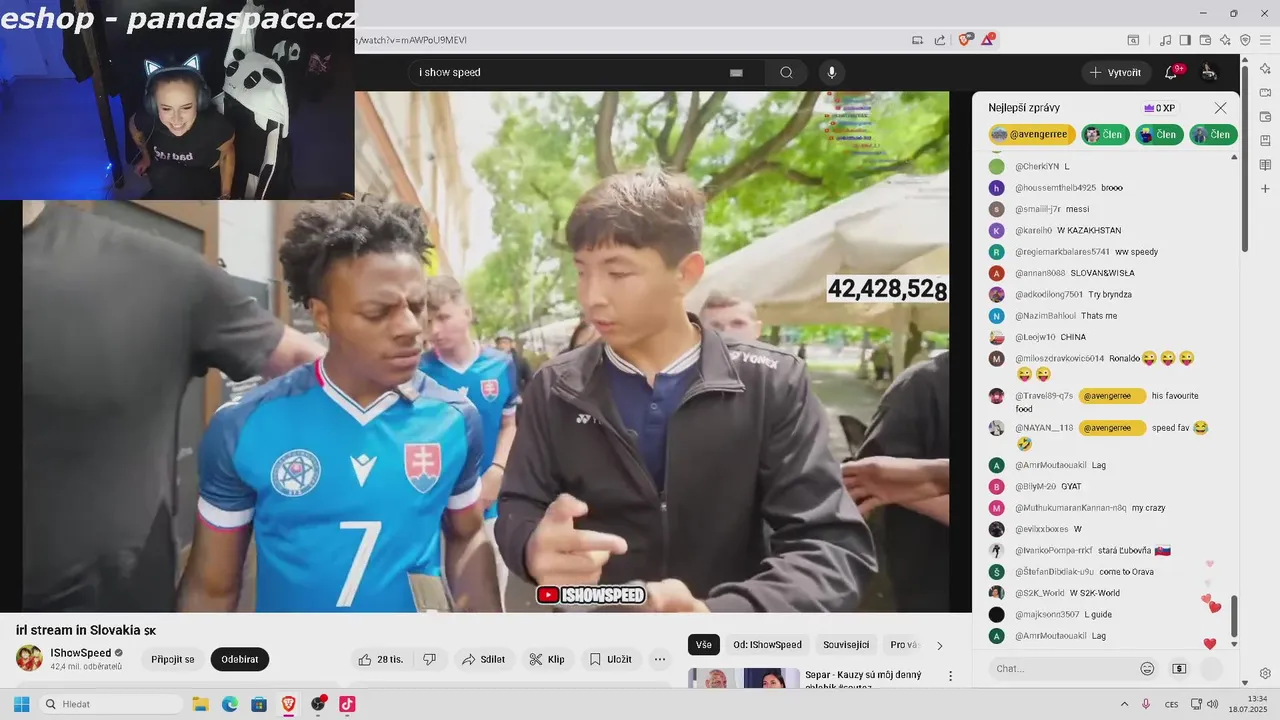Open the browser hamburger main menu
The width and height of the screenshot is (1280, 720).
(x=1266, y=40)
